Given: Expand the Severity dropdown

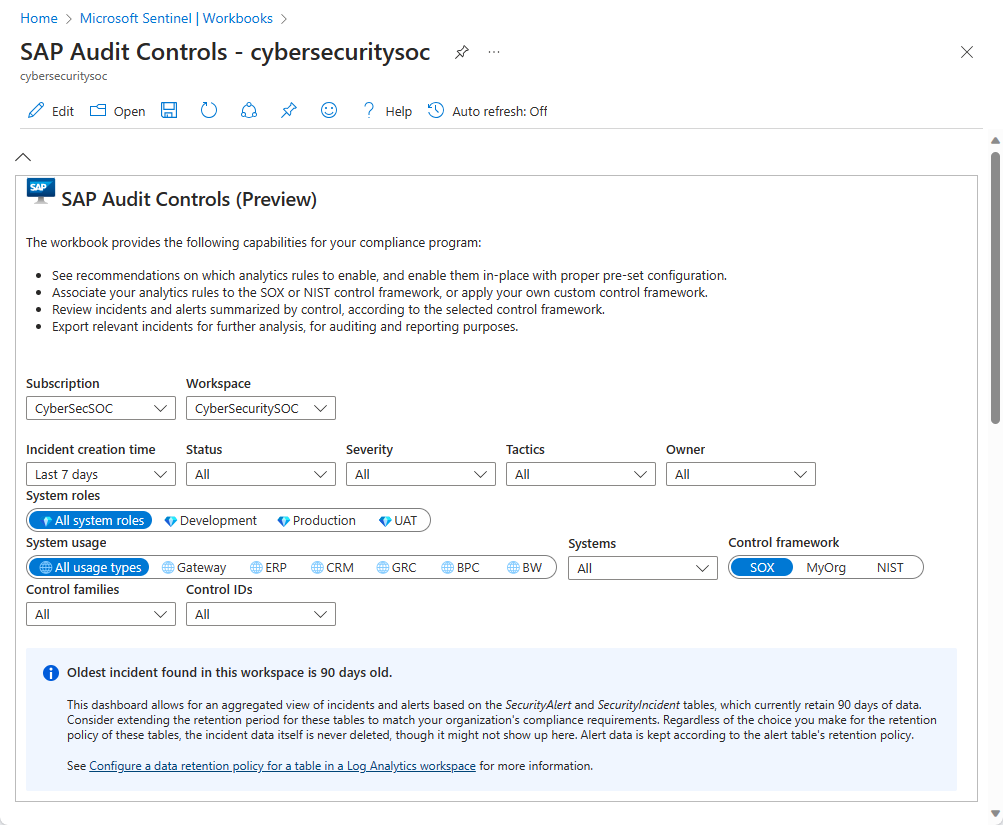Looking at the screenshot, I should (x=420, y=475).
